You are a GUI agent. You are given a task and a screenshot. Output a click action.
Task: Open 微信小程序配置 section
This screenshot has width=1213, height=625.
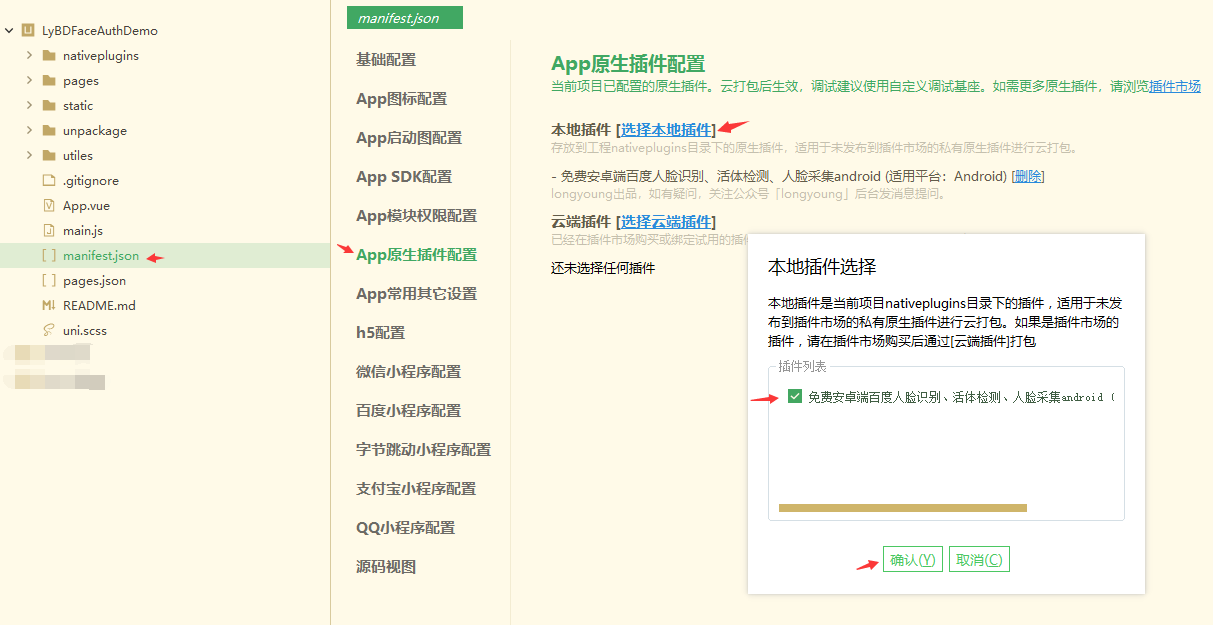pos(409,372)
